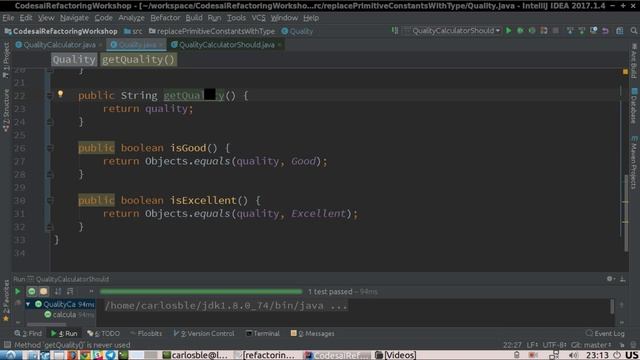Toggle tool window buttons in status bar corner
The width and height of the screenshot is (640, 360).
click(7, 345)
